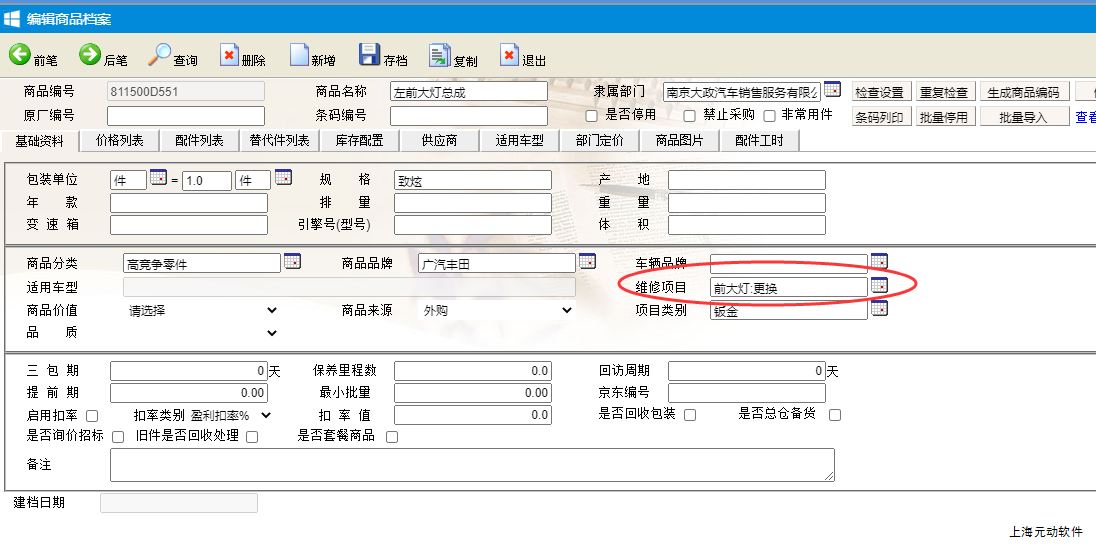Check the 启用扣率 checkbox
This screenshot has height=546, width=1096.
(93, 415)
